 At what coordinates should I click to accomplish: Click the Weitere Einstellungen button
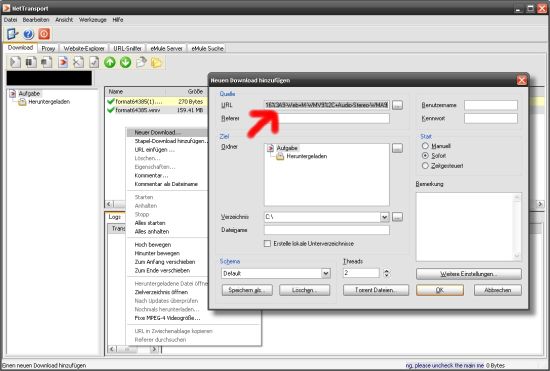(x=469, y=274)
